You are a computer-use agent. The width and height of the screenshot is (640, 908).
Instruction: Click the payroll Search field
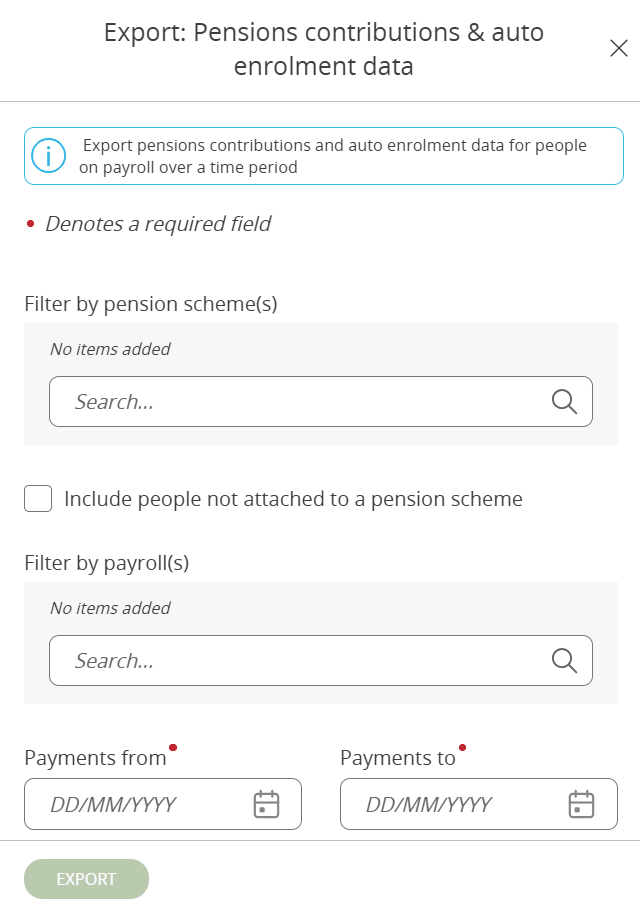click(250, 660)
